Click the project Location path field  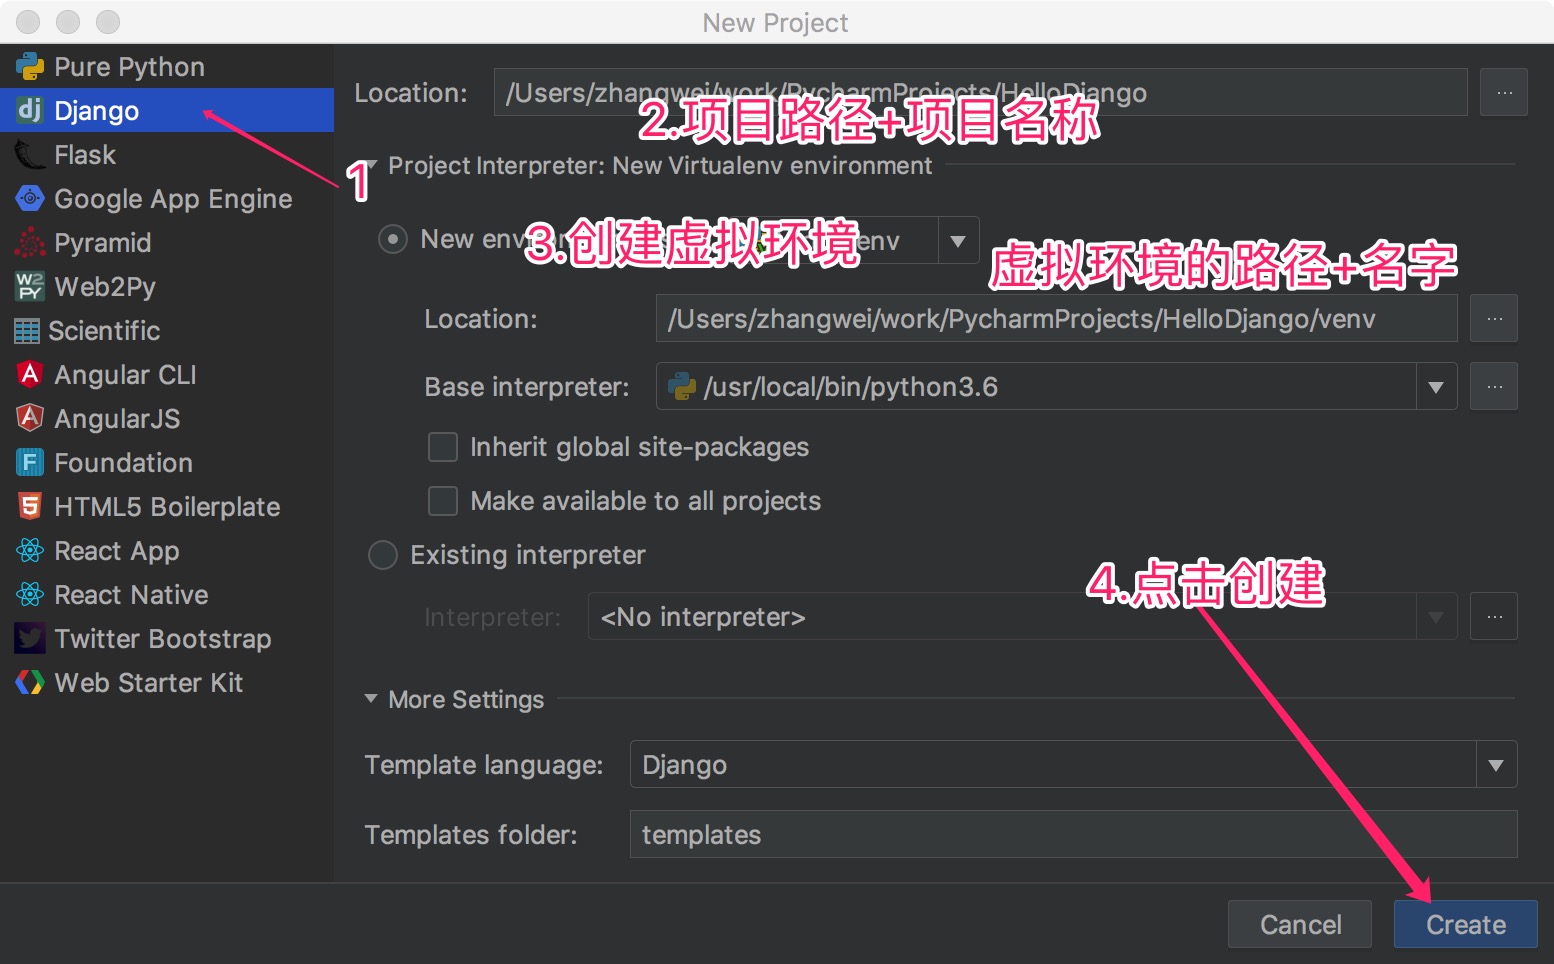click(981, 93)
